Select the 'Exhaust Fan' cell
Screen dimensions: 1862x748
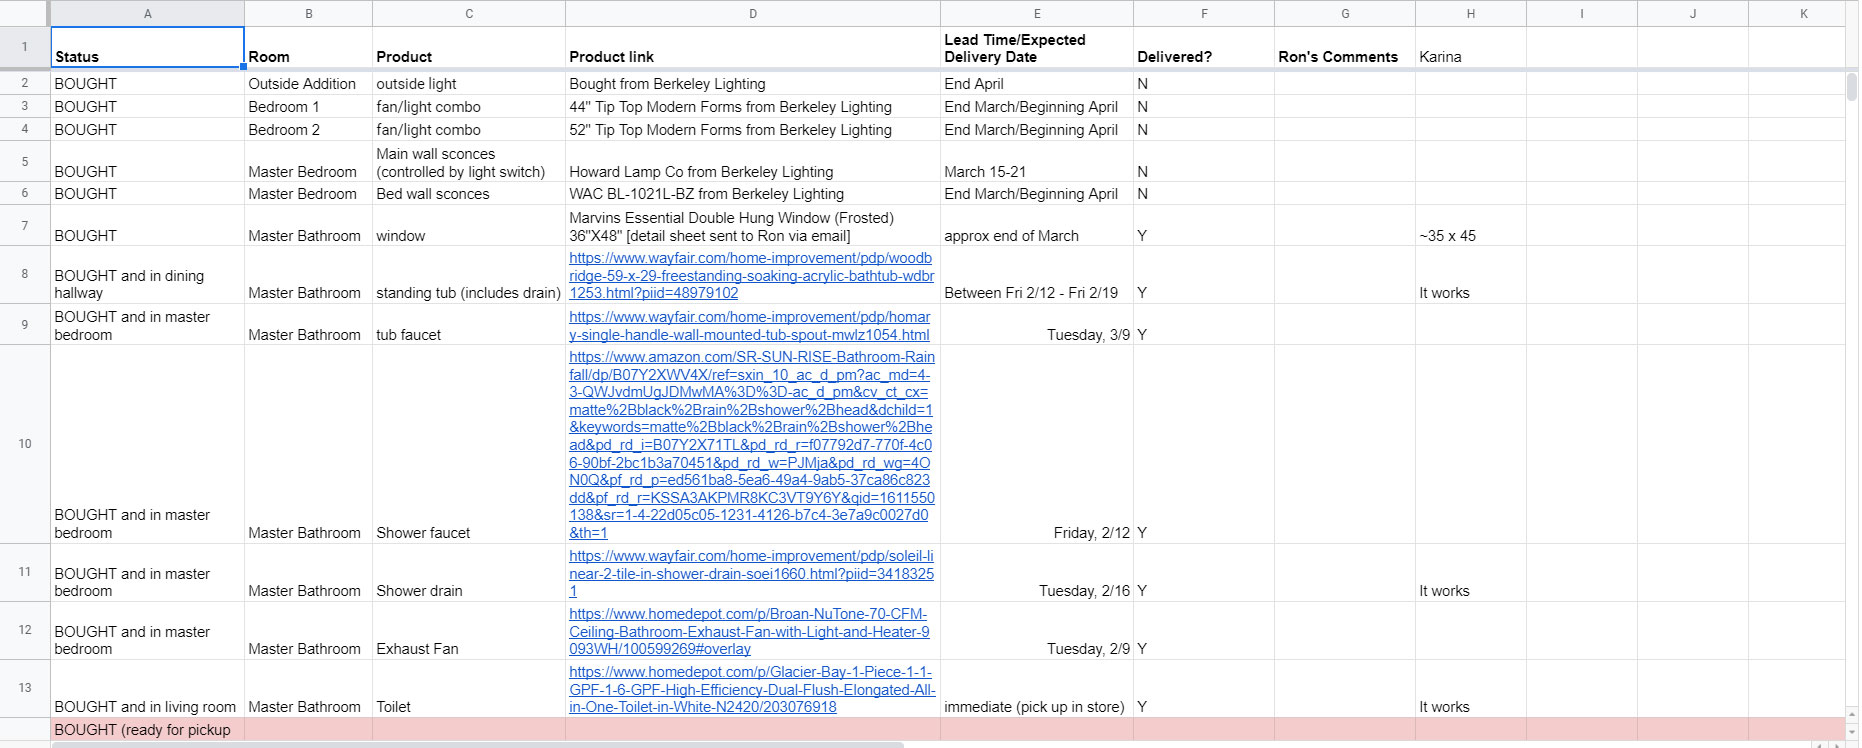click(469, 631)
